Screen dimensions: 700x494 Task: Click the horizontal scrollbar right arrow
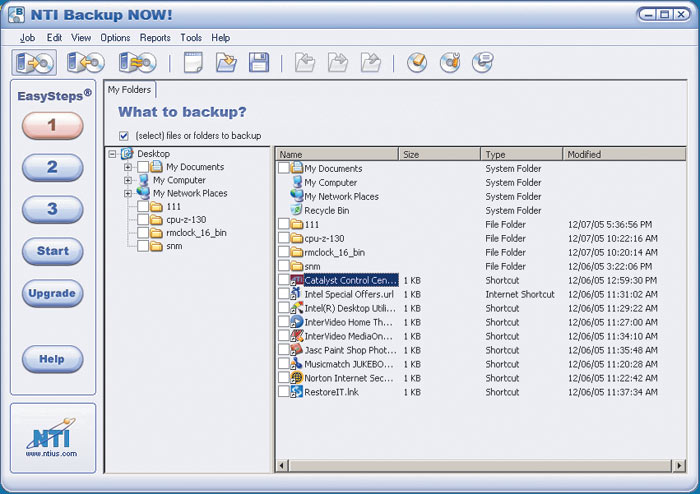pyautogui.click(x=679, y=465)
